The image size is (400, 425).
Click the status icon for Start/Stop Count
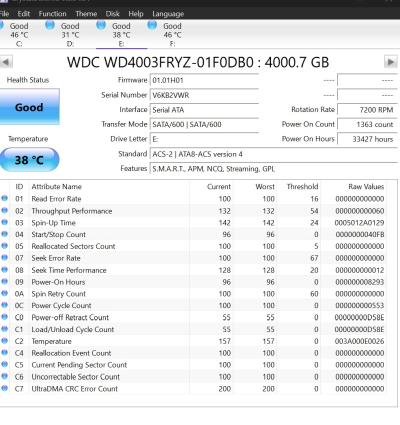tap(5, 234)
